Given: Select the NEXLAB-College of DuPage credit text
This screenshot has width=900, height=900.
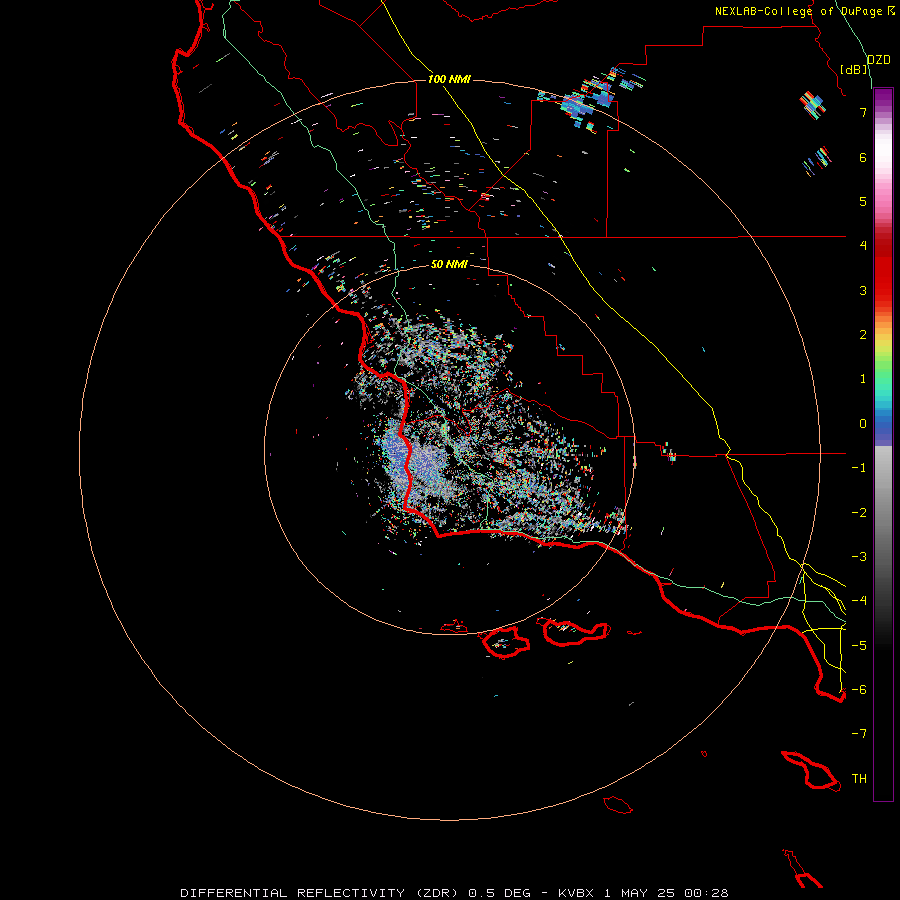Looking at the screenshot, I should tap(801, 11).
